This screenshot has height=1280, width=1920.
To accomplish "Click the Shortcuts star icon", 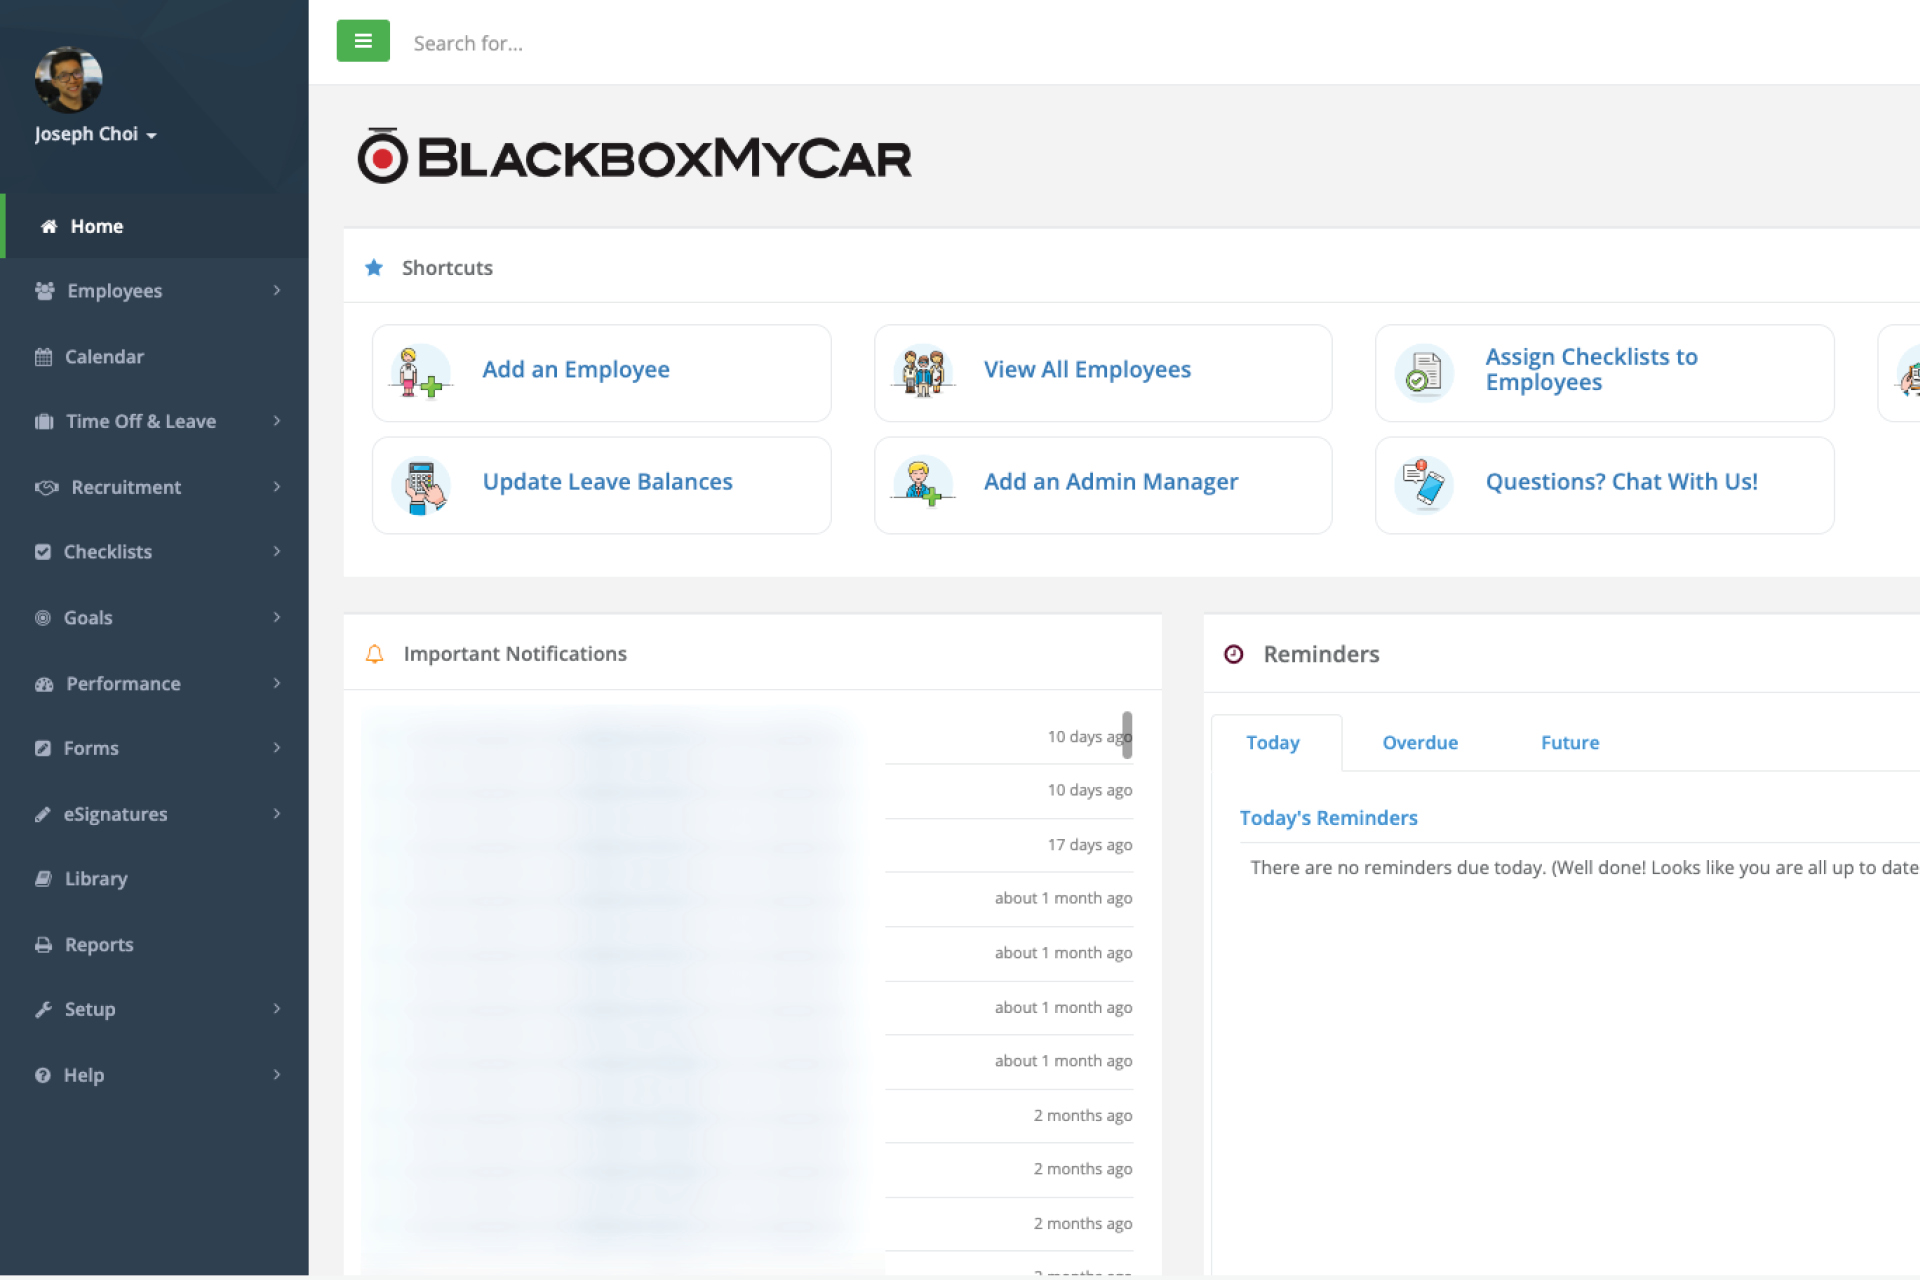I will coord(374,268).
